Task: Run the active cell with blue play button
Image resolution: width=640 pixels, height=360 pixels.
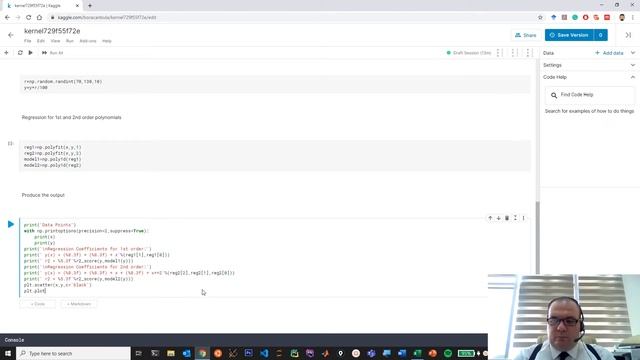Action: point(11,224)
